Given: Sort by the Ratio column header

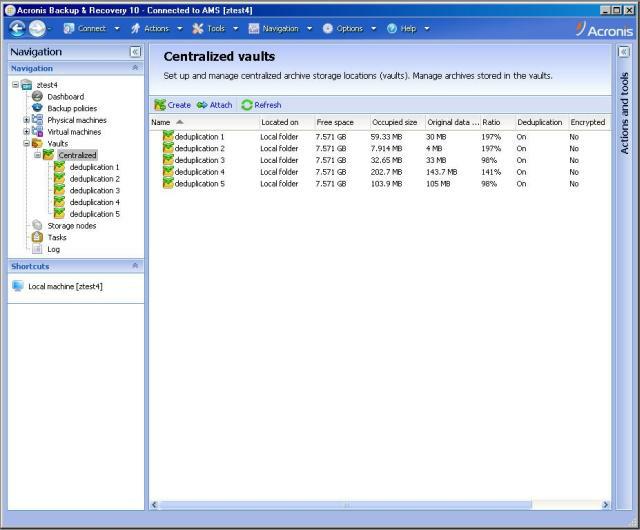Looking at the screenshot, I should [x=498, y=122].
